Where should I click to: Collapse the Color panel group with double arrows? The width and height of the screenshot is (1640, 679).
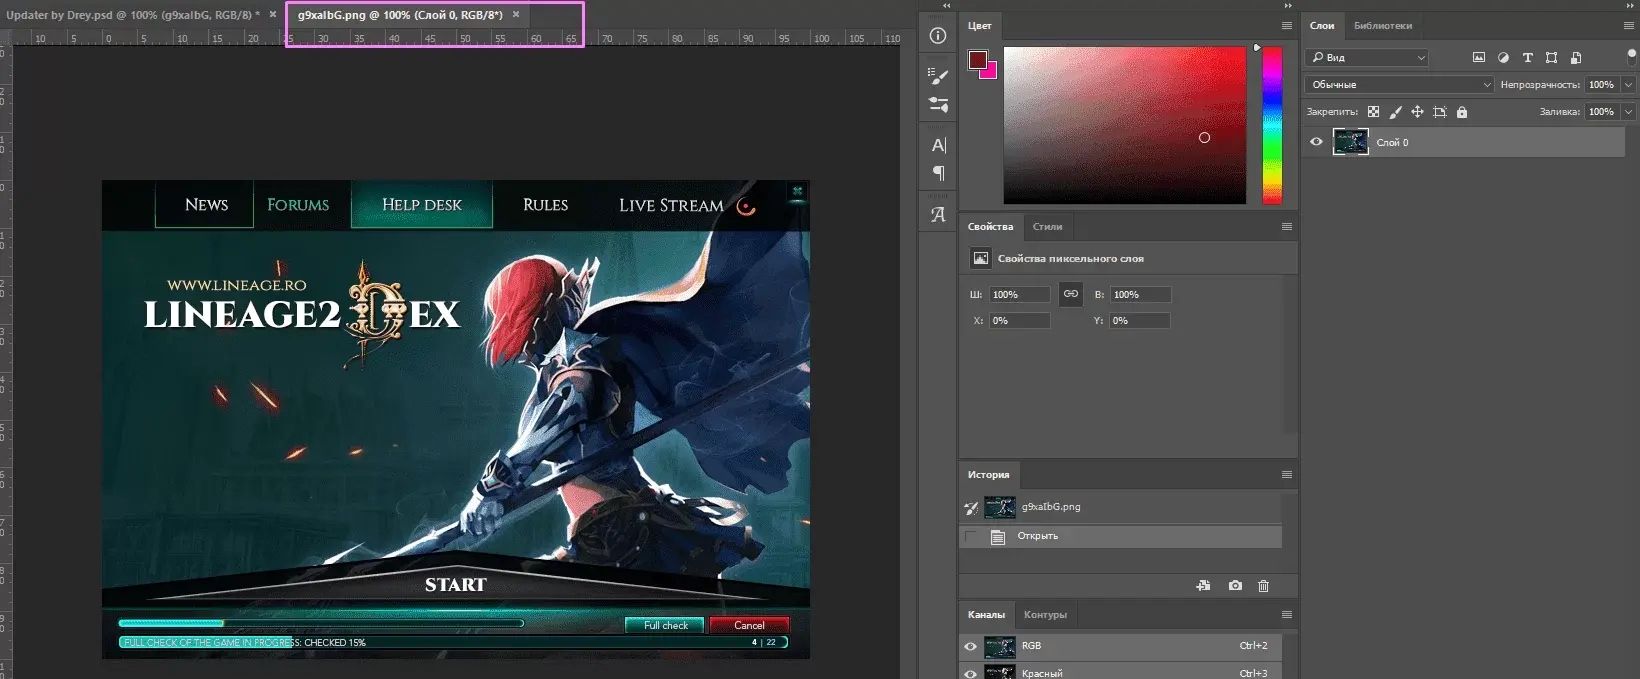[x=1288, y=6]
